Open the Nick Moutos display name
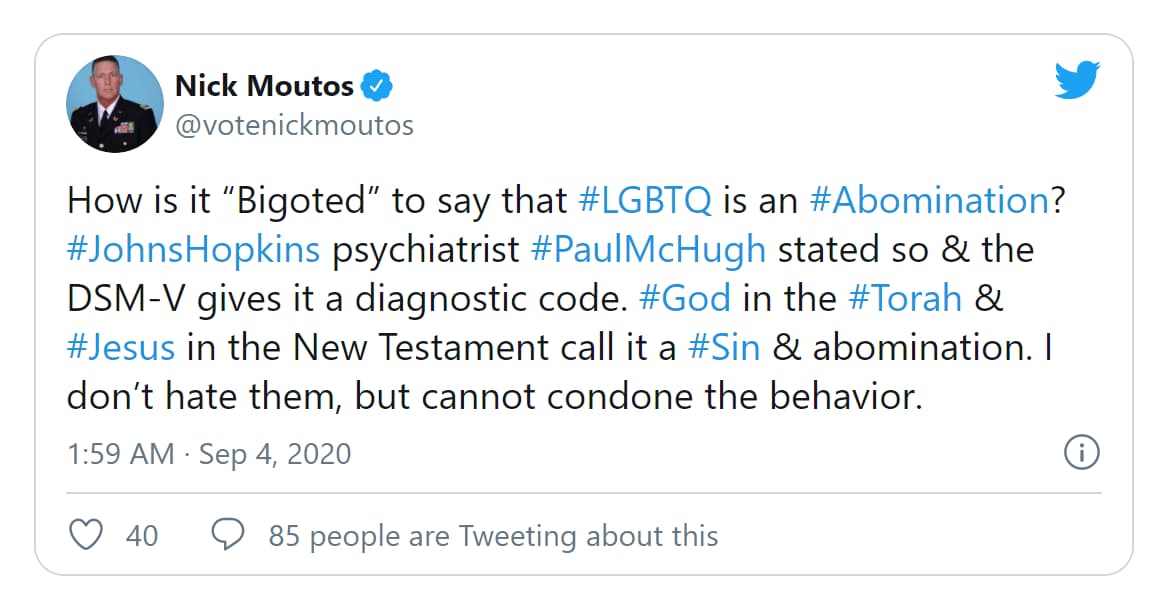This screenshot has height=615, width=1165. pyautogui.click(x=264, y=86)
